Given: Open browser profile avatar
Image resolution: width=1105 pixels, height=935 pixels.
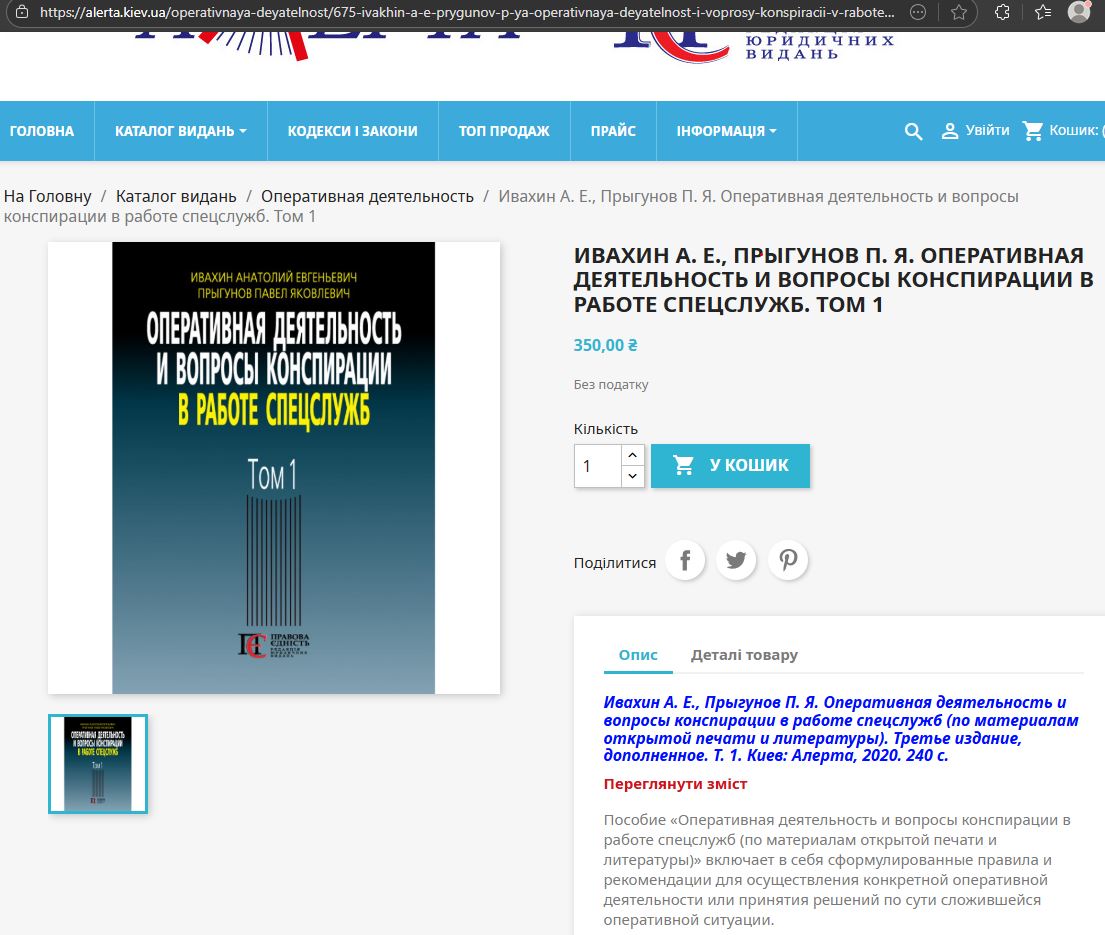Looking at the screenshot, I should click(x=1079, y=13).
